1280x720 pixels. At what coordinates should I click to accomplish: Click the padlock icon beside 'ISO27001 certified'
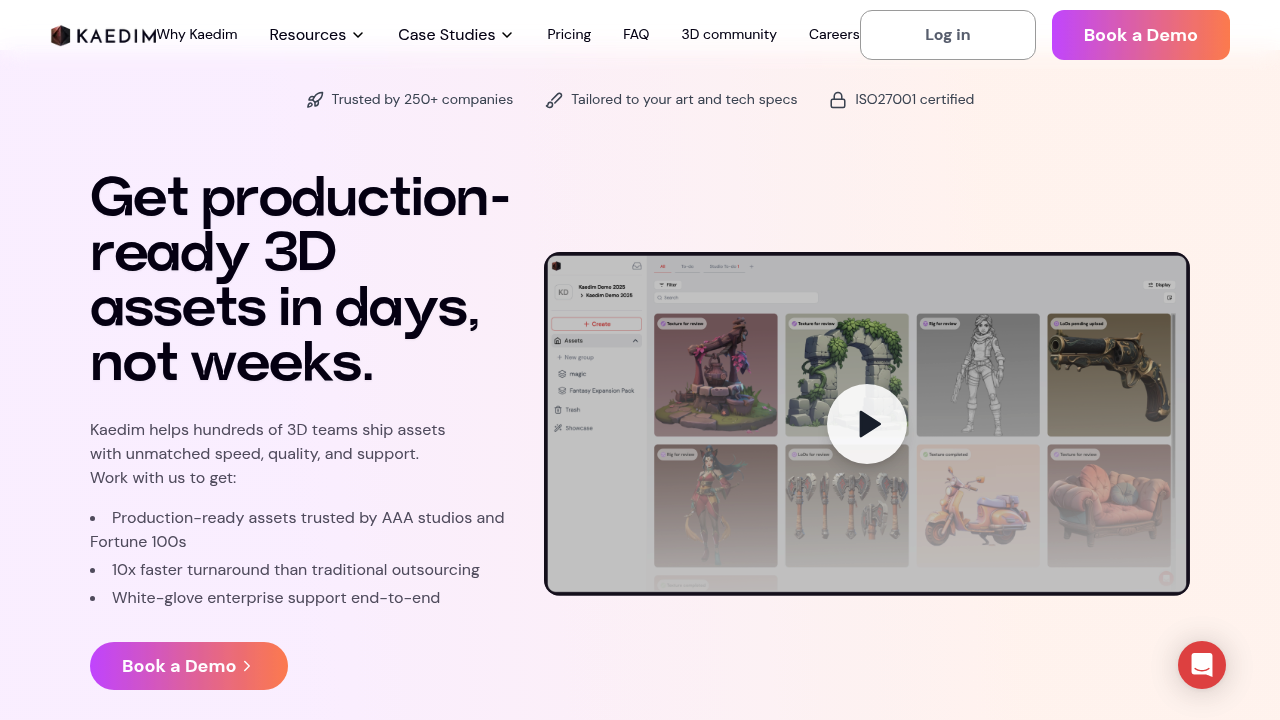pos(838,99)
